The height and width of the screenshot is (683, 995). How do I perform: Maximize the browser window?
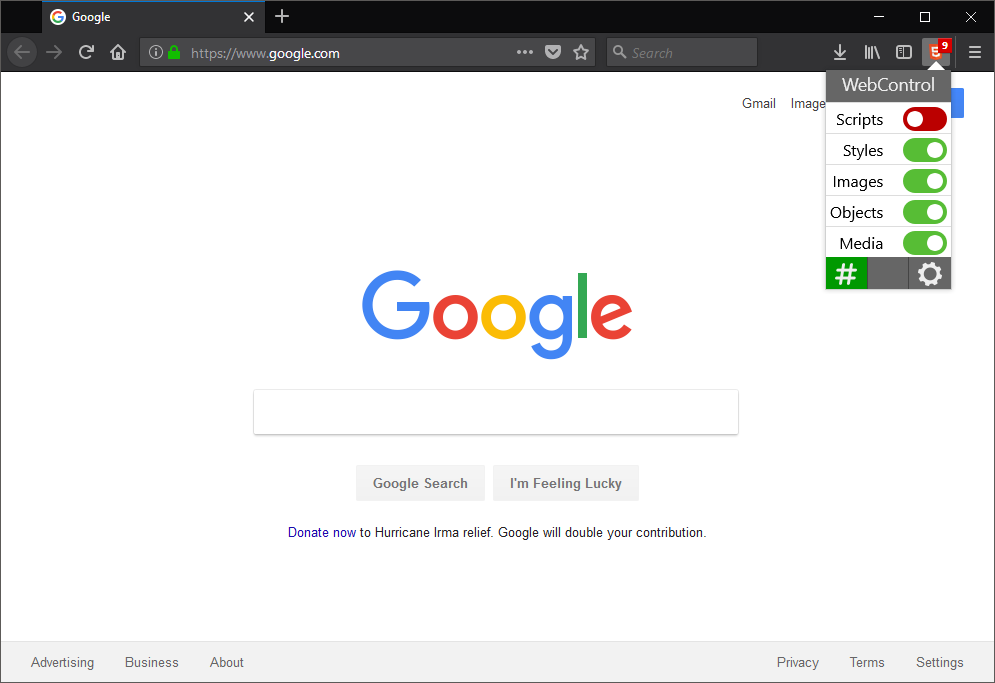pos(925,17)
